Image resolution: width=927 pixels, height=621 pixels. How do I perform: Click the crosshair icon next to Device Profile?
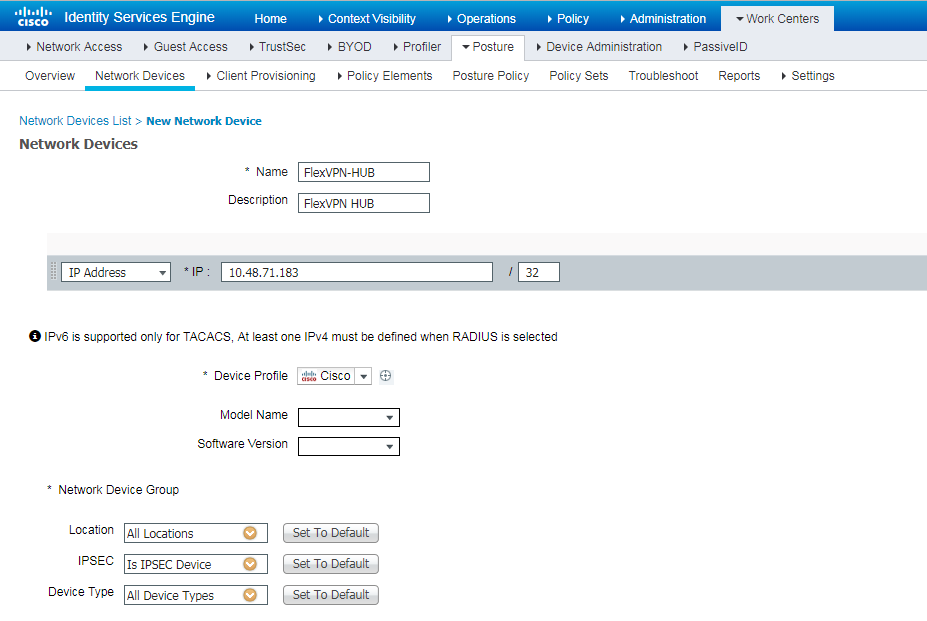coord(385,376)
